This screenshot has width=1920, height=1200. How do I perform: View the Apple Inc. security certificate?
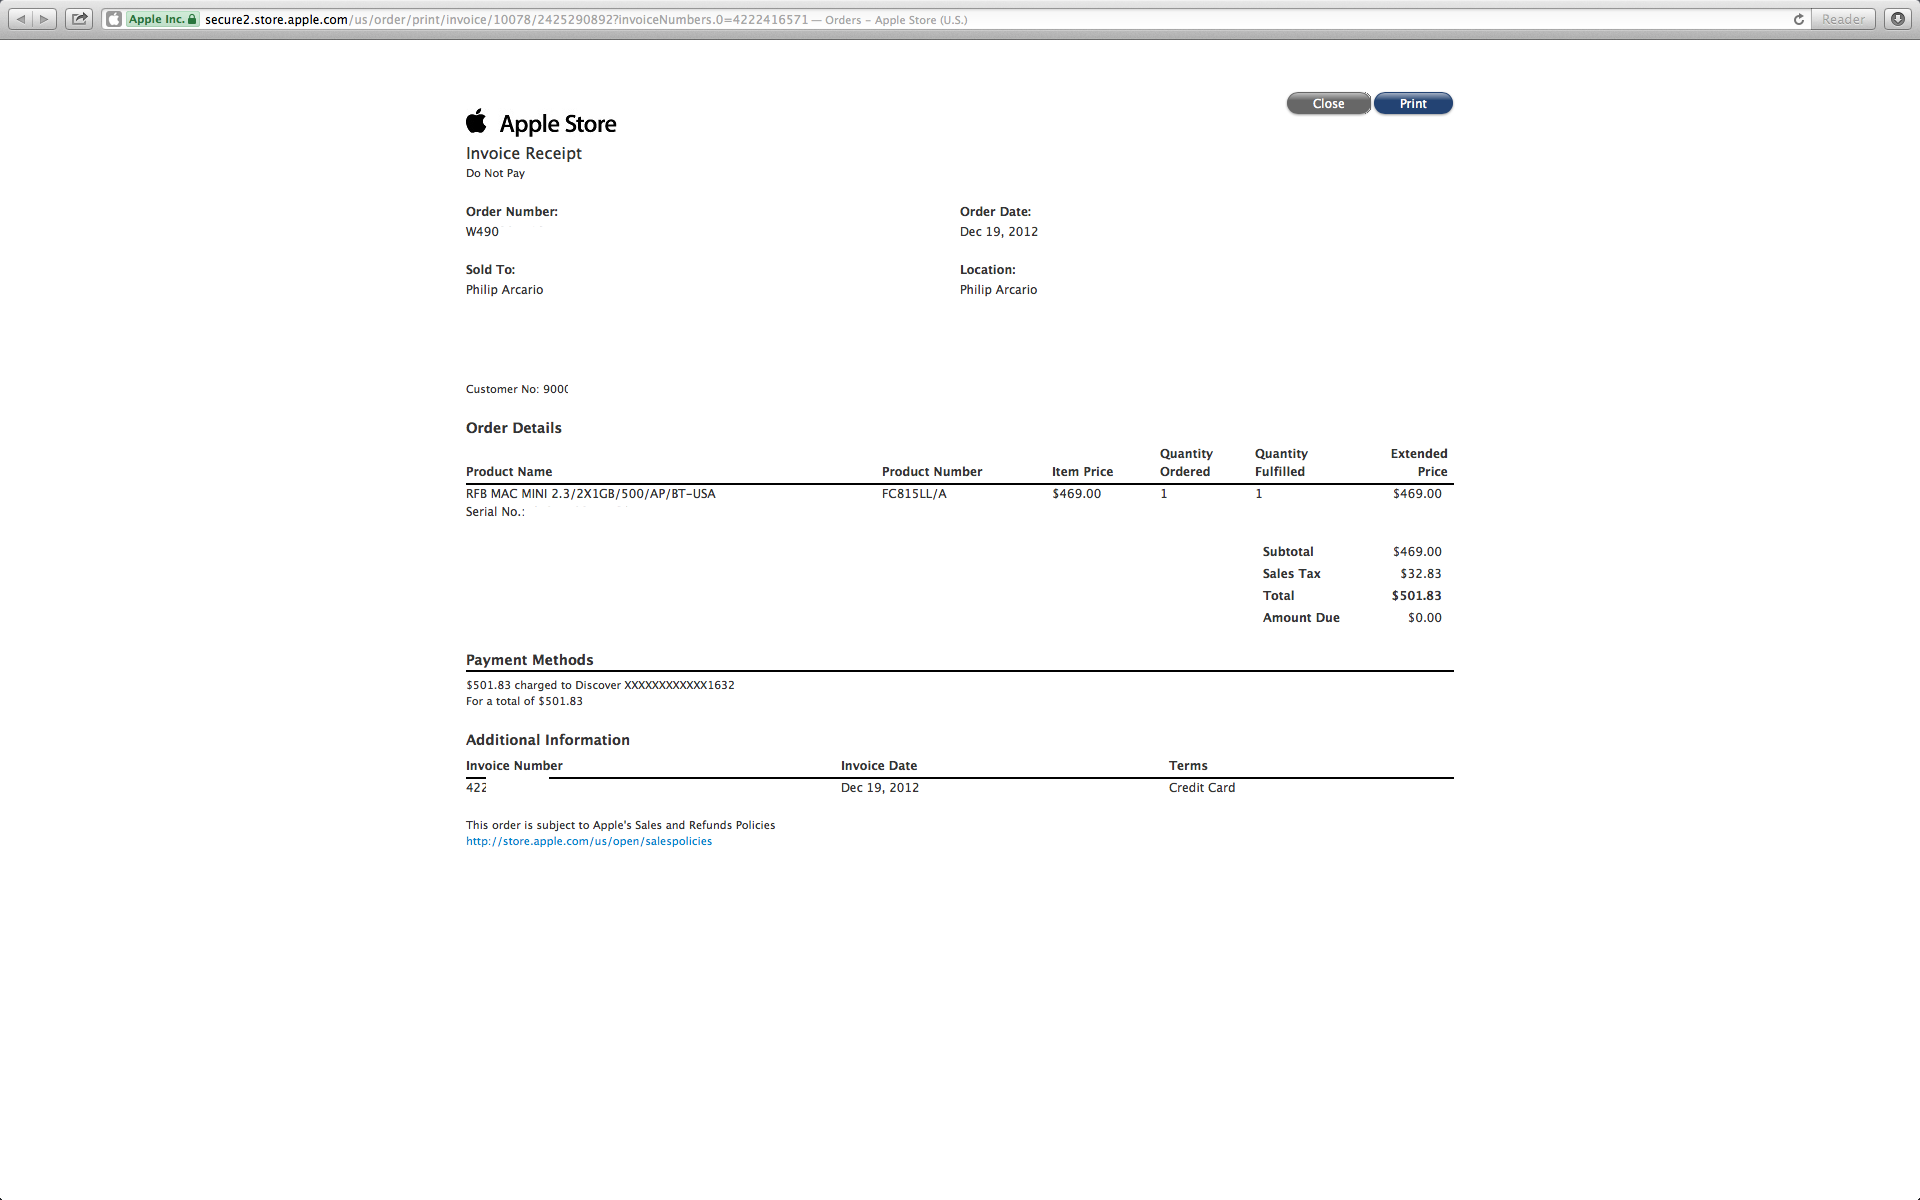pyautogui.click(x=162, y=19)
